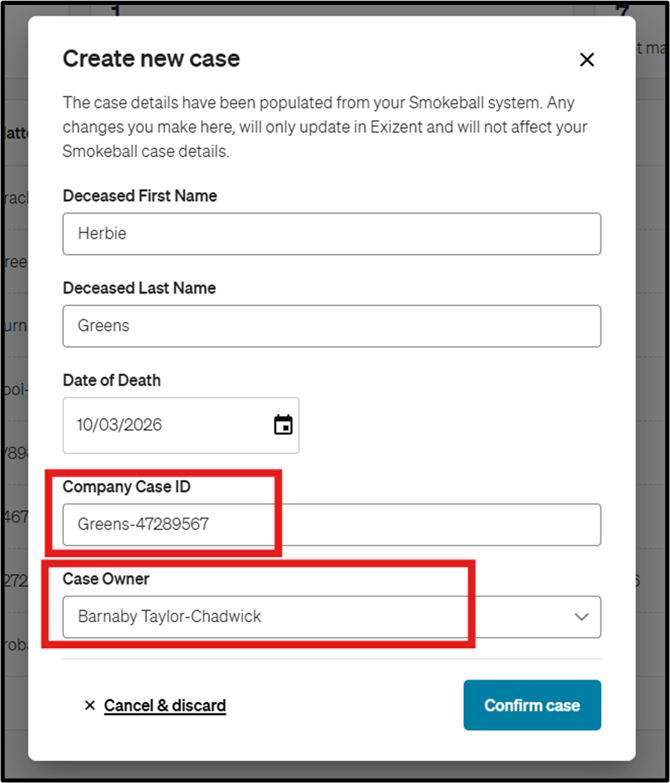Click the Deceased First Name label

coord(139,196)
